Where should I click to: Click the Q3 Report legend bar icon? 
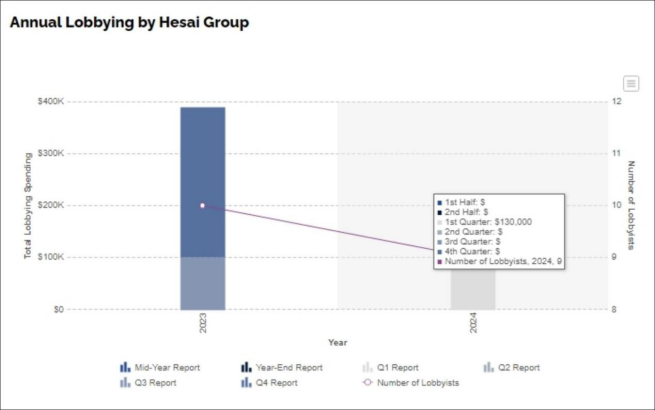click(x=125, y=382)
